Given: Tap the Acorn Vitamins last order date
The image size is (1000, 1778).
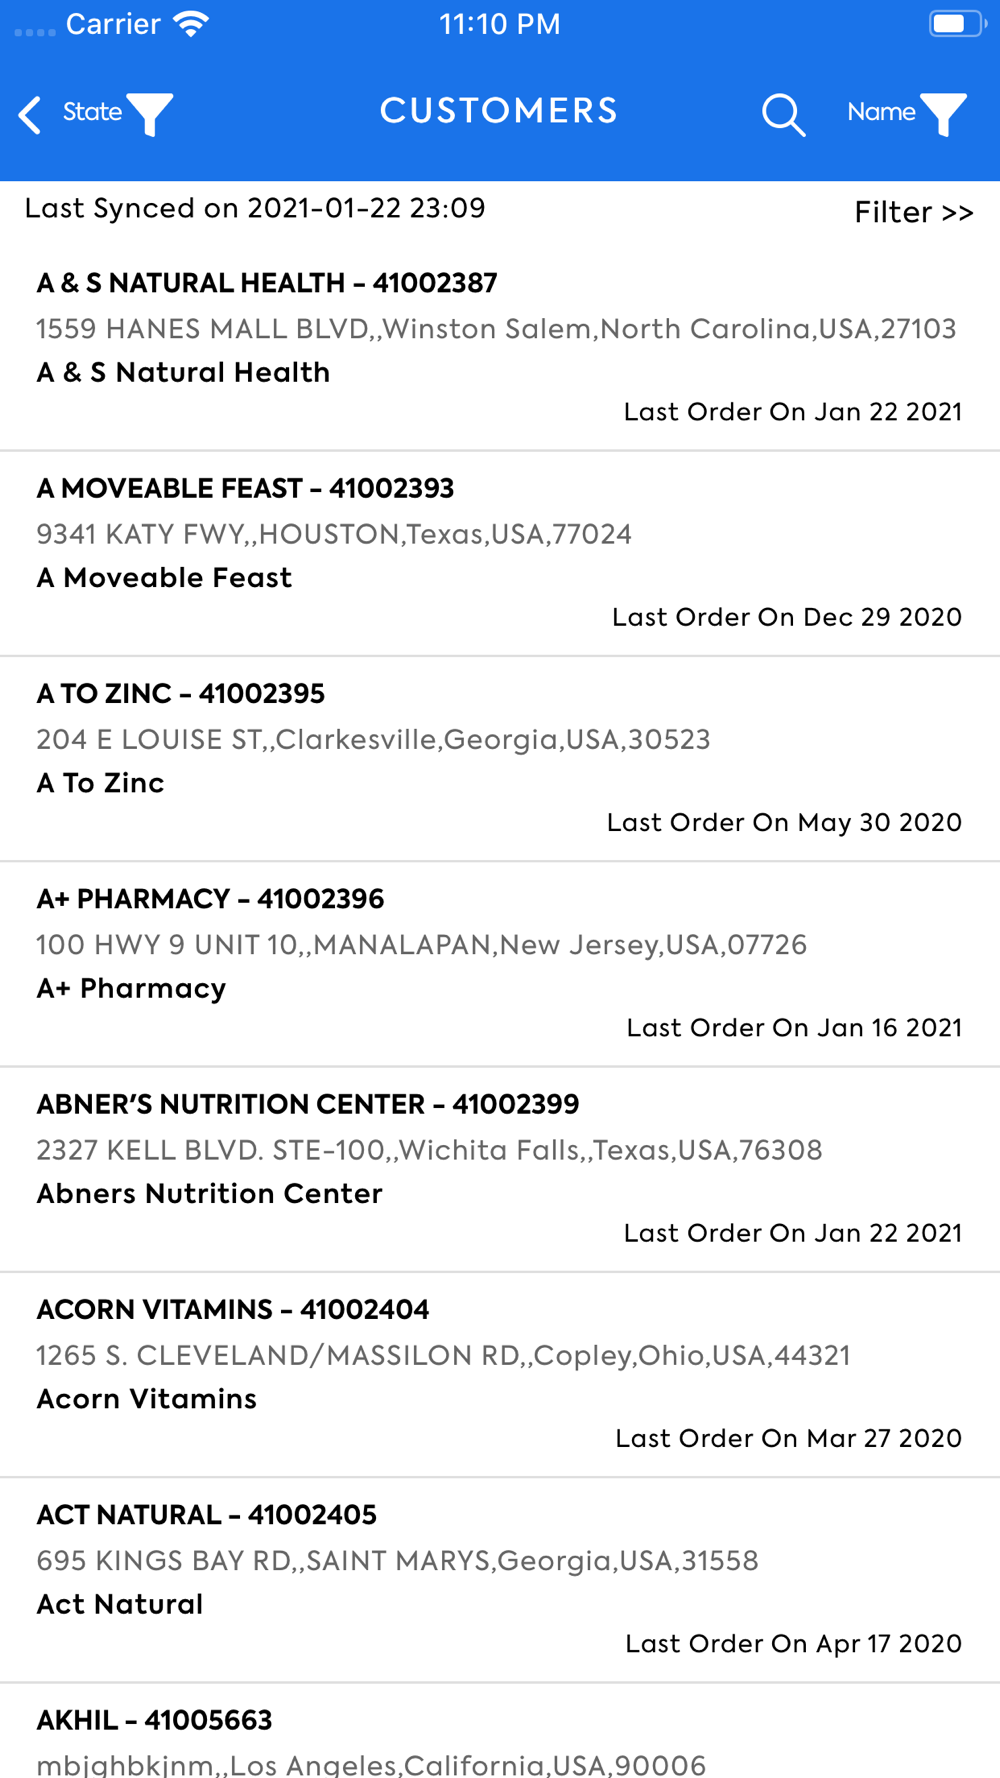Looking at the screenshot, I should click(x=788, y=1438).
